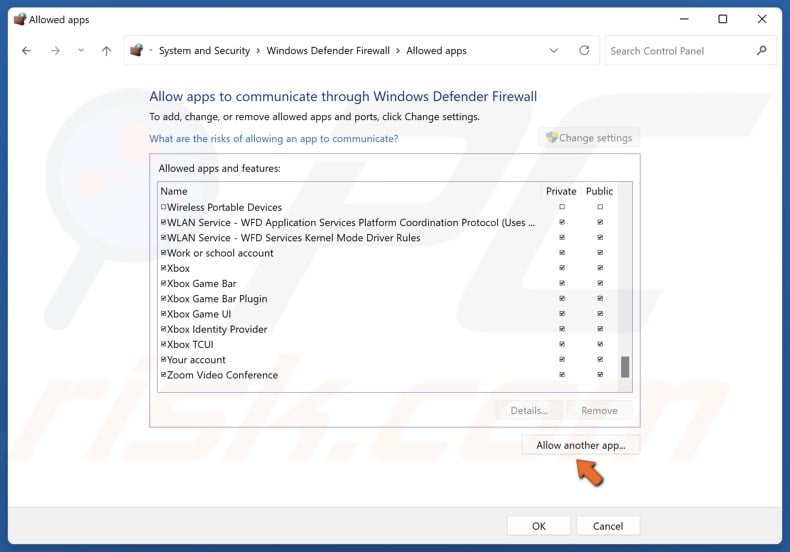The image size is (790, 552).
Task: Confirm with the OK button
Action: coord(539,526)
